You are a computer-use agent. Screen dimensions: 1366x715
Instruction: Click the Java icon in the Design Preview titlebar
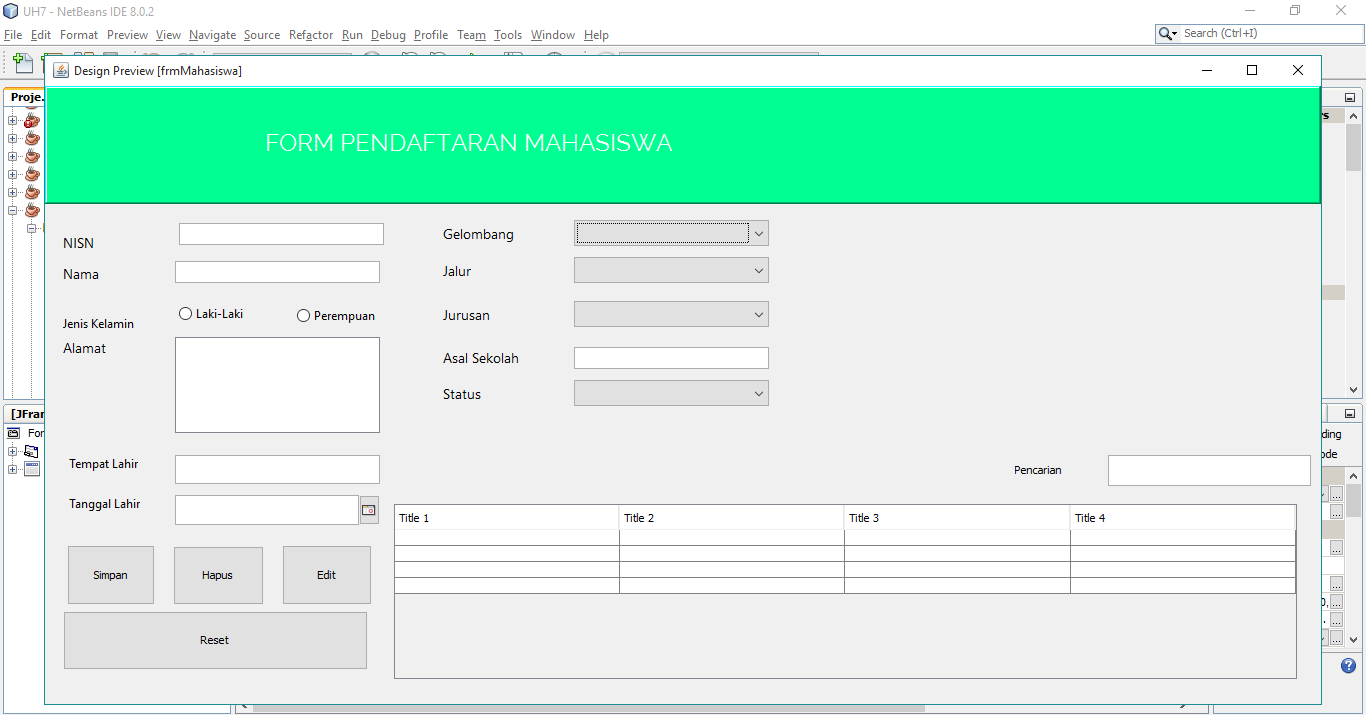click(60, 70)
